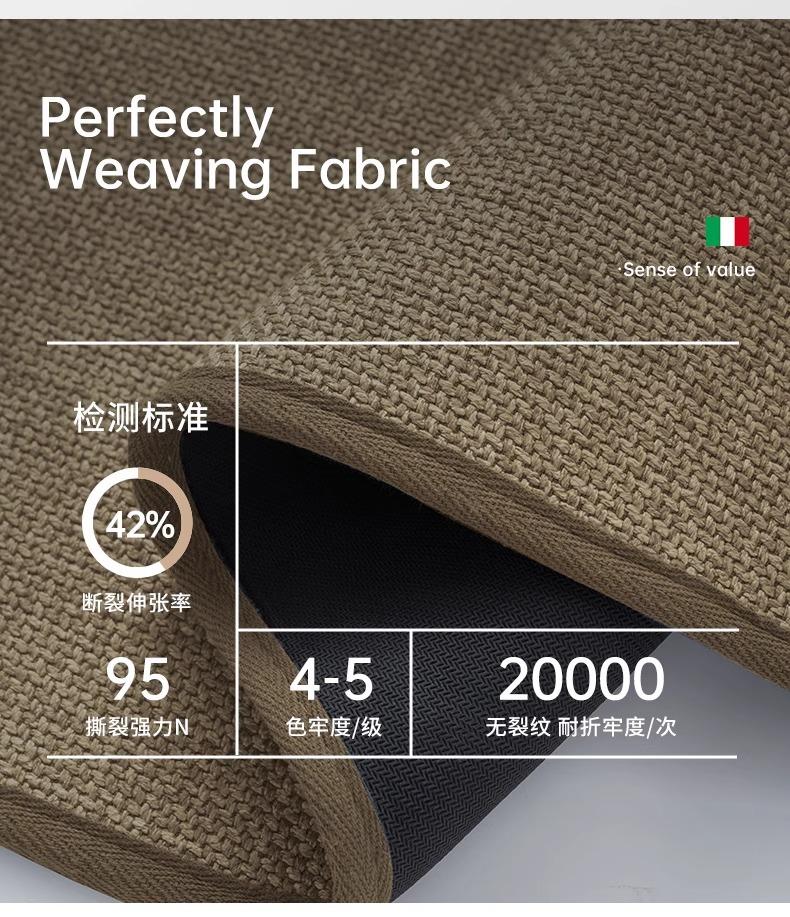Click the 断裂伸张率 label
The image size is (790, 917).
point(137,602)
